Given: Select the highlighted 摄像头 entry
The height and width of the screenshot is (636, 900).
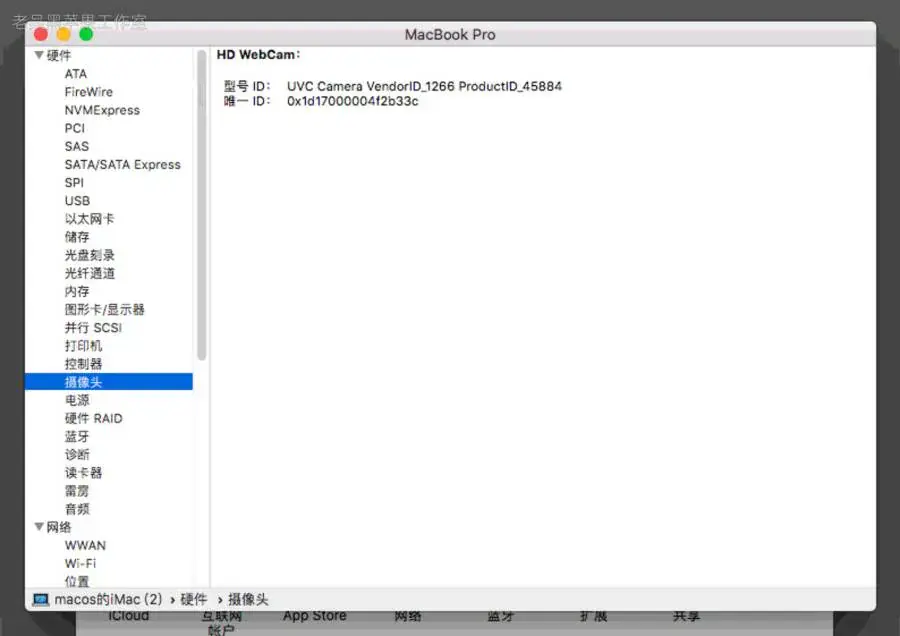Looking at the screenshot, I should pyautogui.click(x=108, y=382).
